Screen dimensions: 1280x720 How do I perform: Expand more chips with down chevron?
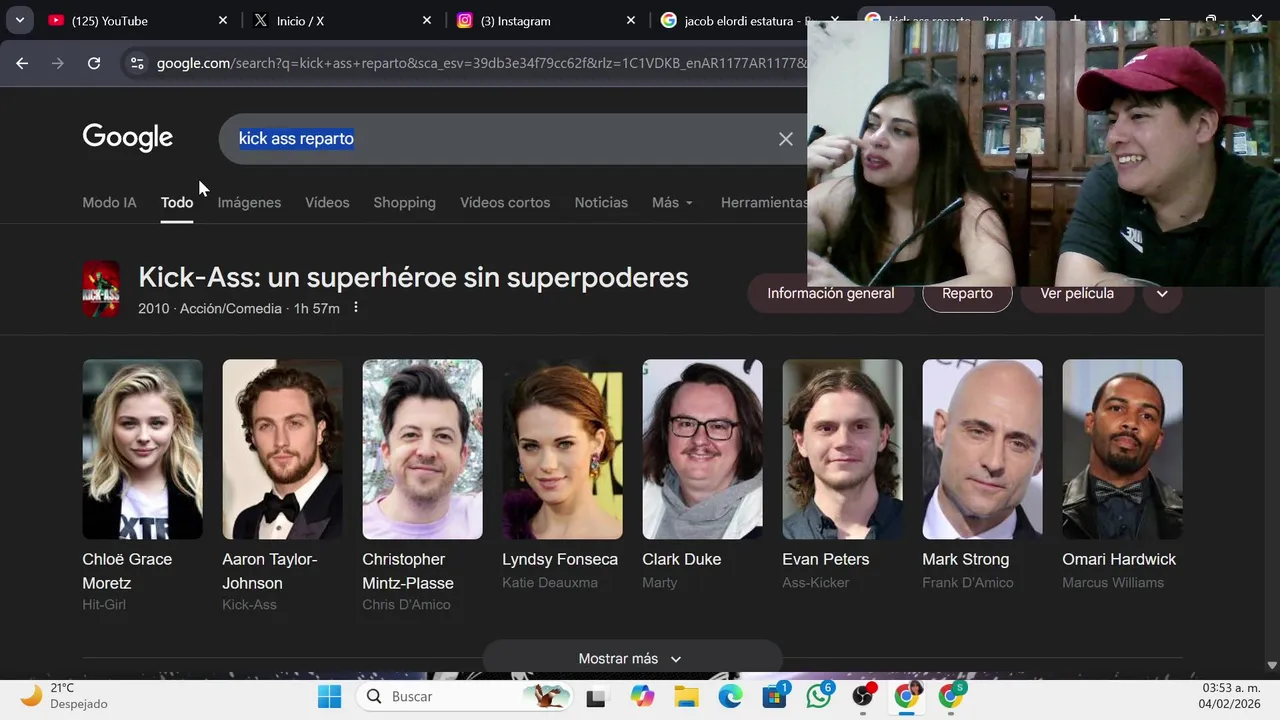pos(1162,293)
